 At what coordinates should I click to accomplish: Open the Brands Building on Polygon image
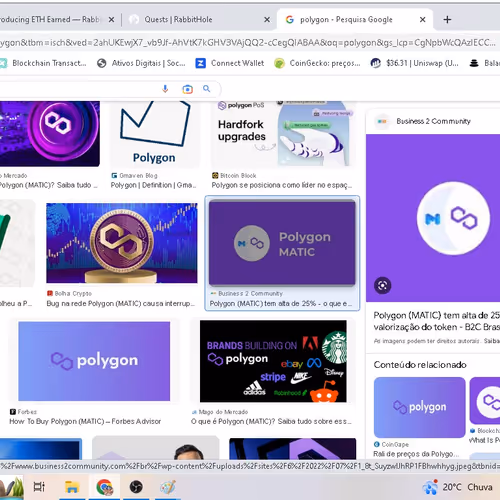[273, 361]
